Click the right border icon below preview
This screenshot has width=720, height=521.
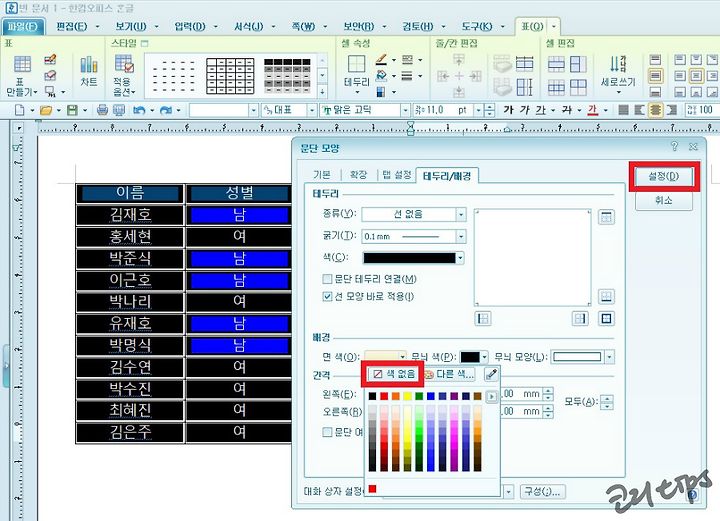pyautogui.click(x=580, y=318)
